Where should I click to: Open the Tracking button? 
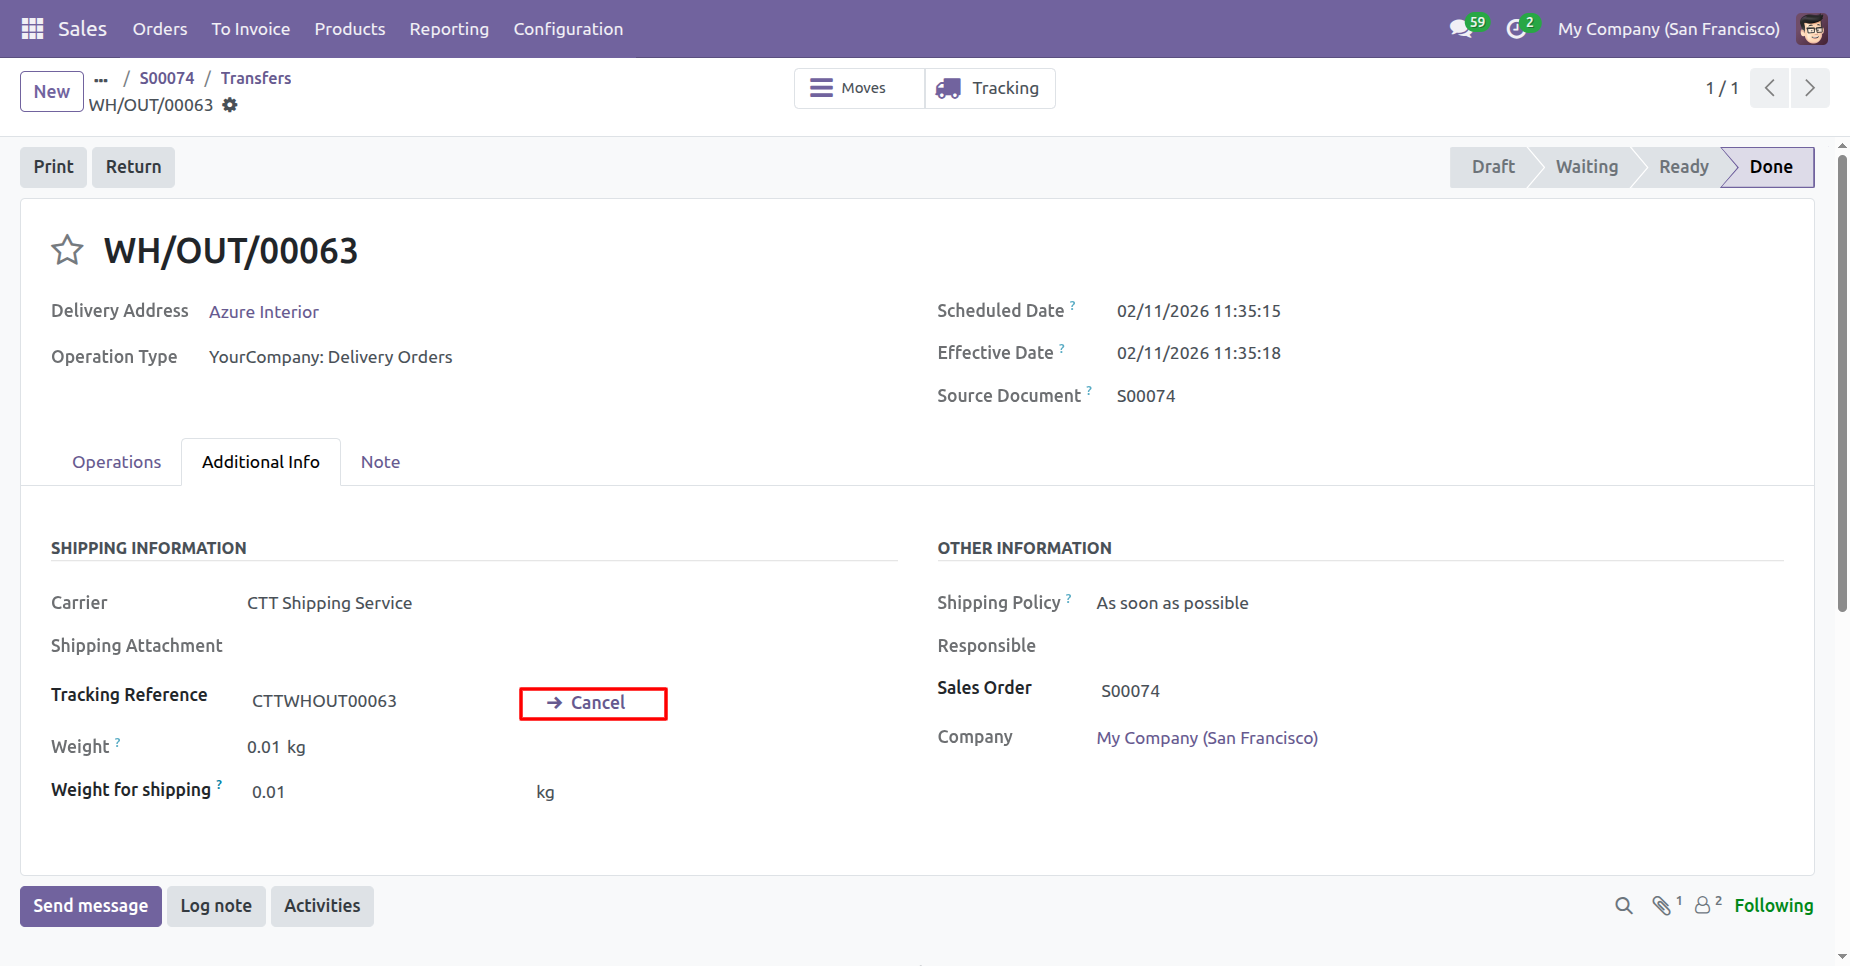pyautogui.click(x=989, y=88)
